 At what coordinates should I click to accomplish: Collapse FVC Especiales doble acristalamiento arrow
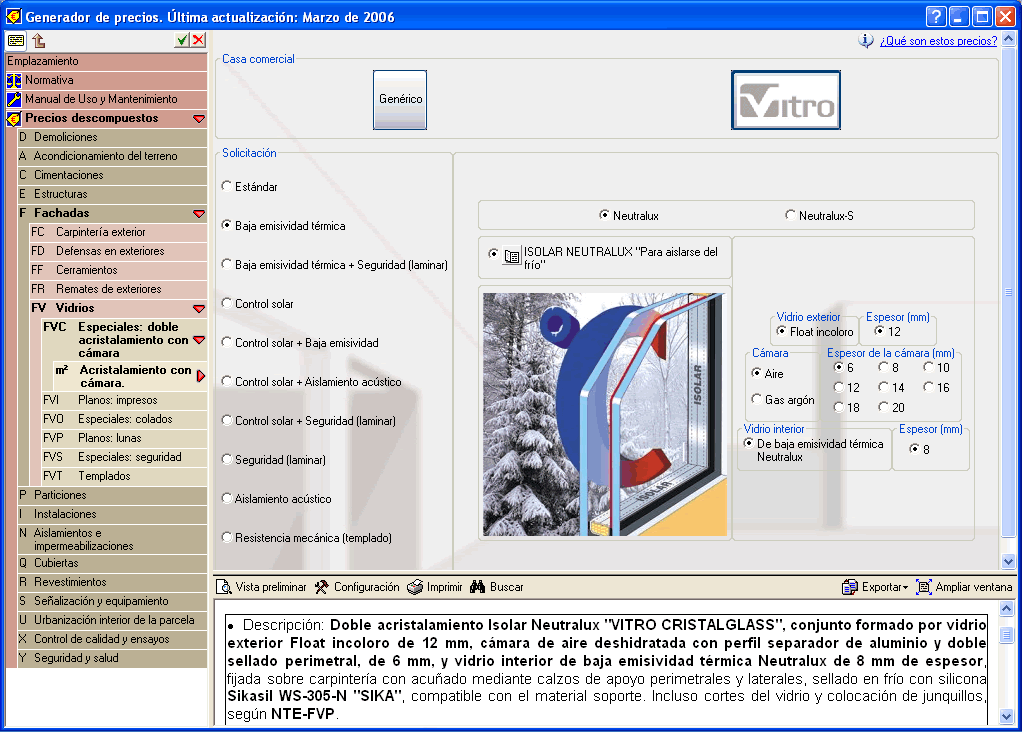pyautogui.click(x=199, y=340)
